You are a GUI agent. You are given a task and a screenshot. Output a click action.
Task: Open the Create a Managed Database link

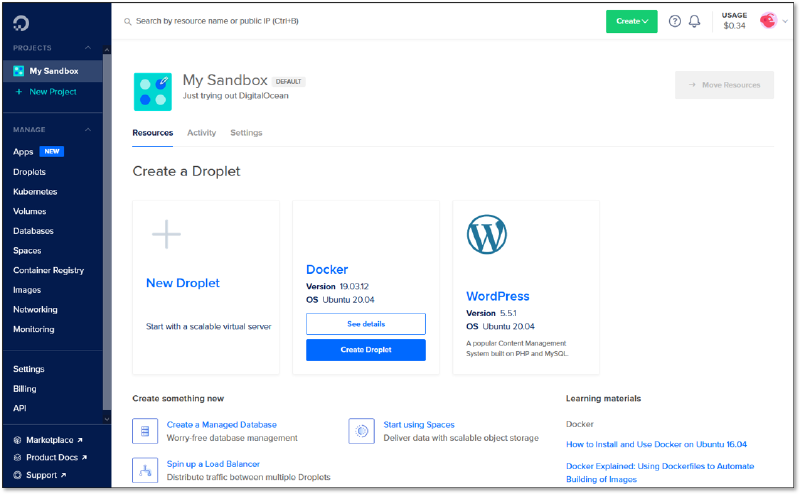221,425
